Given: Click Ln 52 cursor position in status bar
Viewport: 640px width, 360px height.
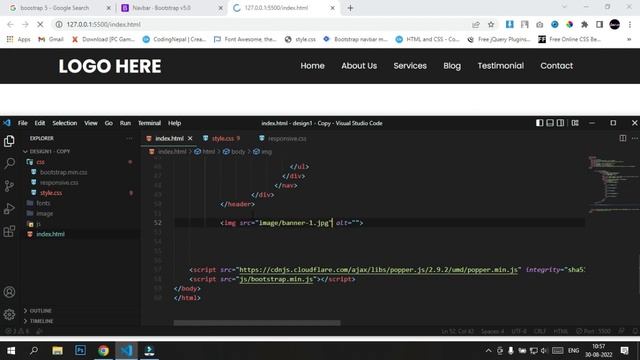Looking at the screenshot, I should (457, 331).
